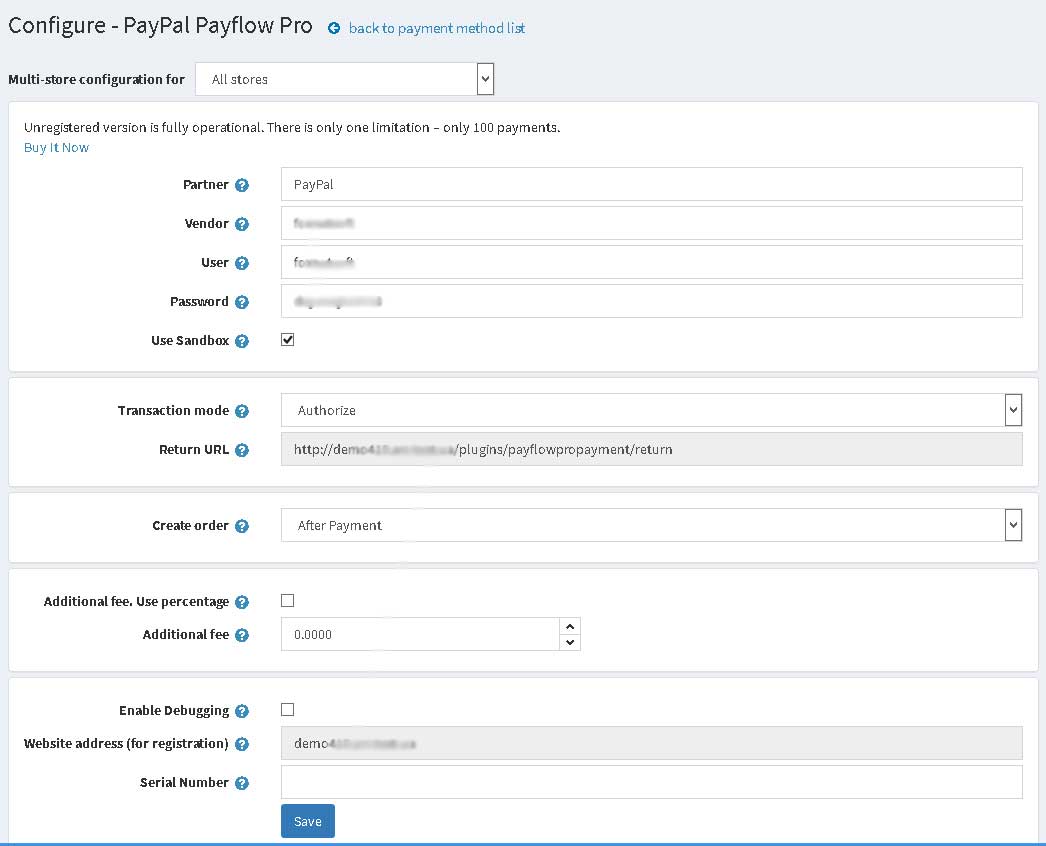Uncheck the Use Sandbox checkbox
Screen dimensions: 1046x846
pyautogui.click(x=288, y=340)
